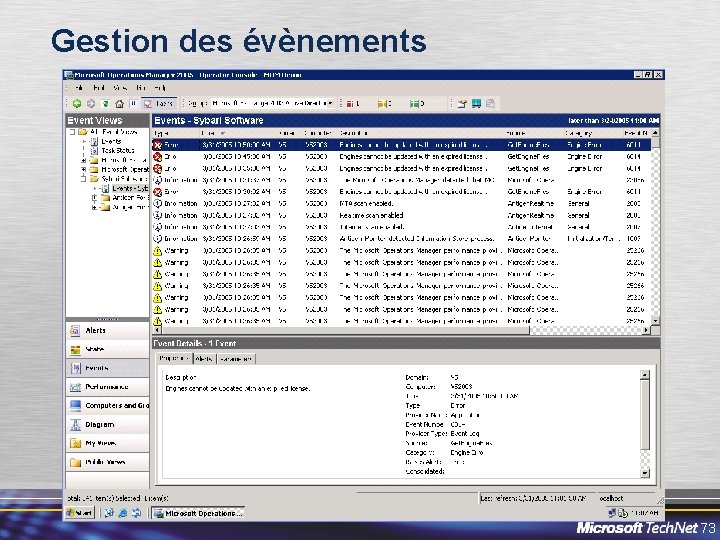
Task: Expand the Microsoft Operations folder node
Action: point(84,169)
